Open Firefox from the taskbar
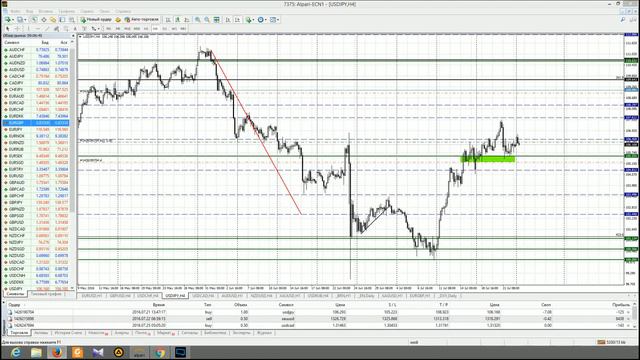 click(x=57, y=352)
